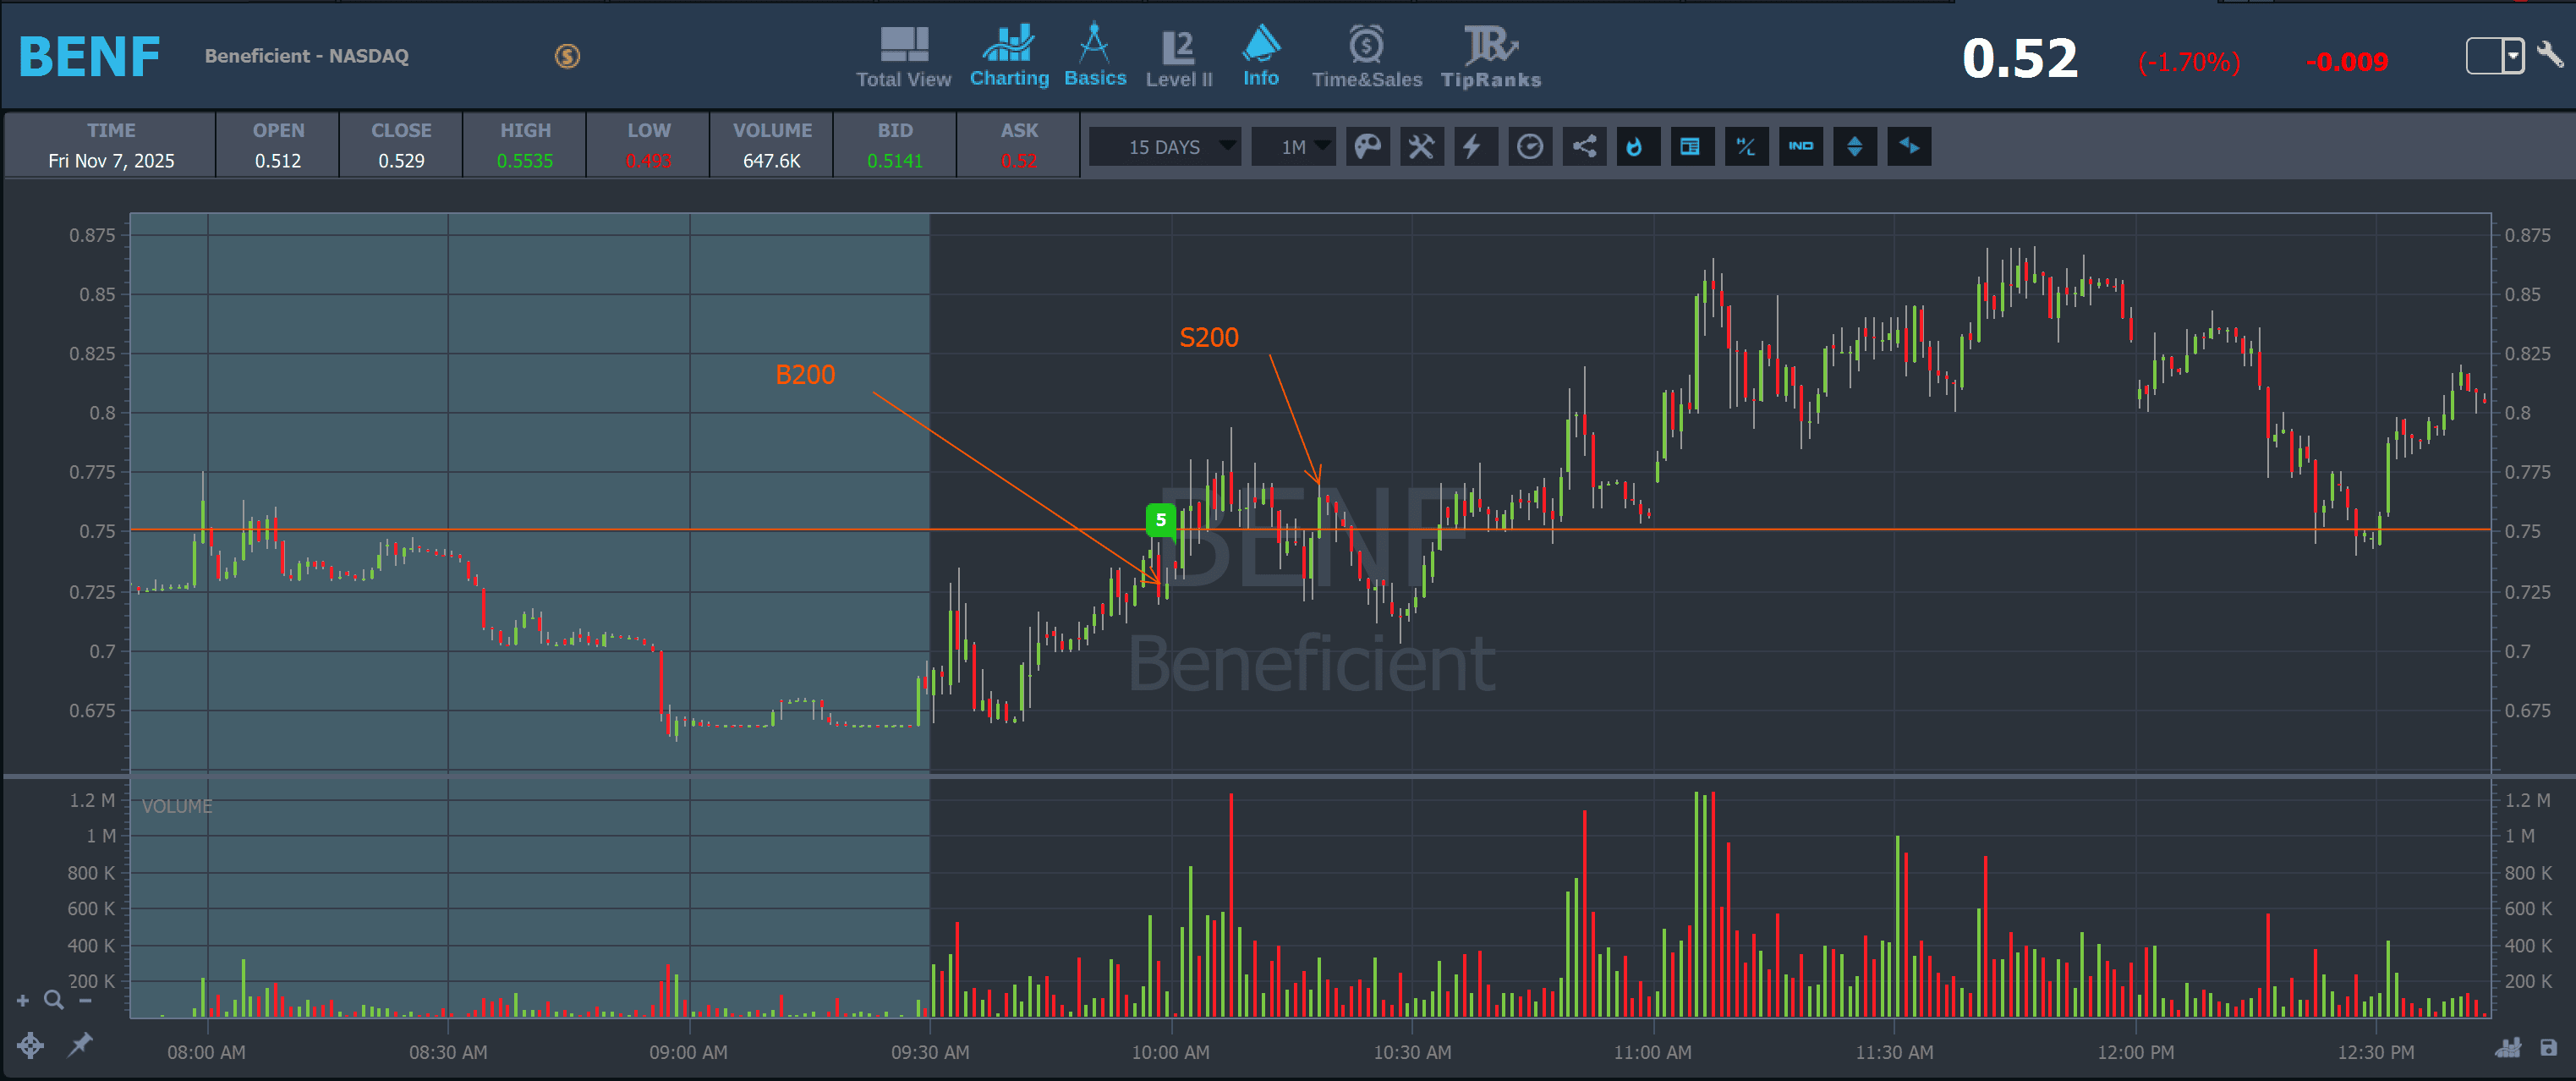Toggle the IND indicators button

1800,147
